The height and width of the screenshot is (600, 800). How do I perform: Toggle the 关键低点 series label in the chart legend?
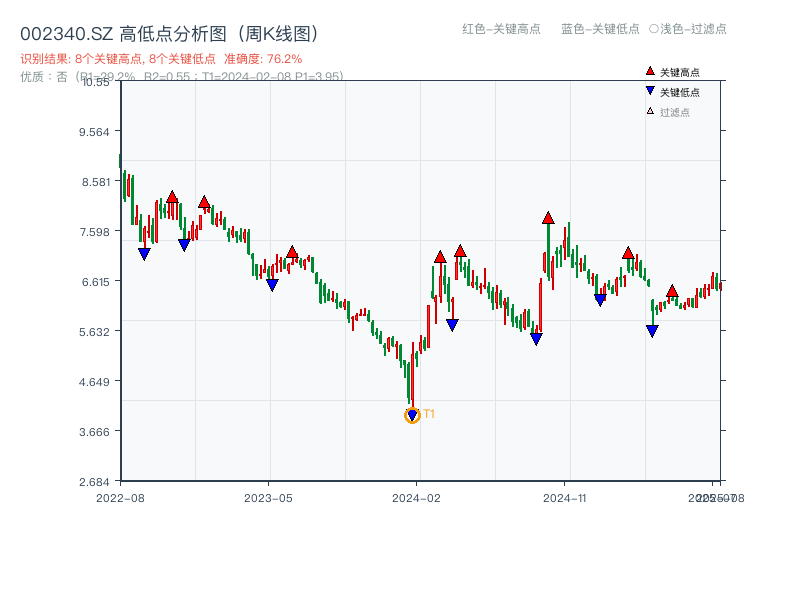(x=680, y=92)
